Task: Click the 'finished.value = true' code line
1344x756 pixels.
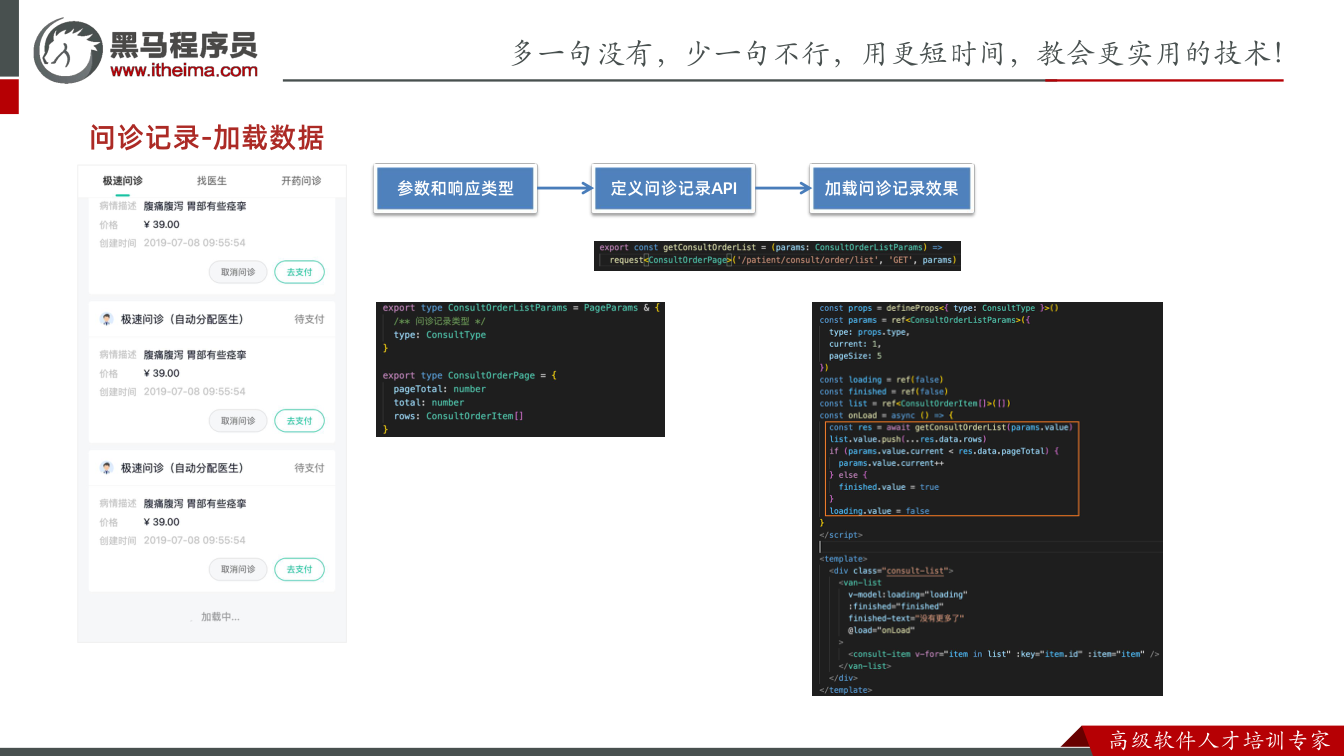Action: click(x=888, y=487)
